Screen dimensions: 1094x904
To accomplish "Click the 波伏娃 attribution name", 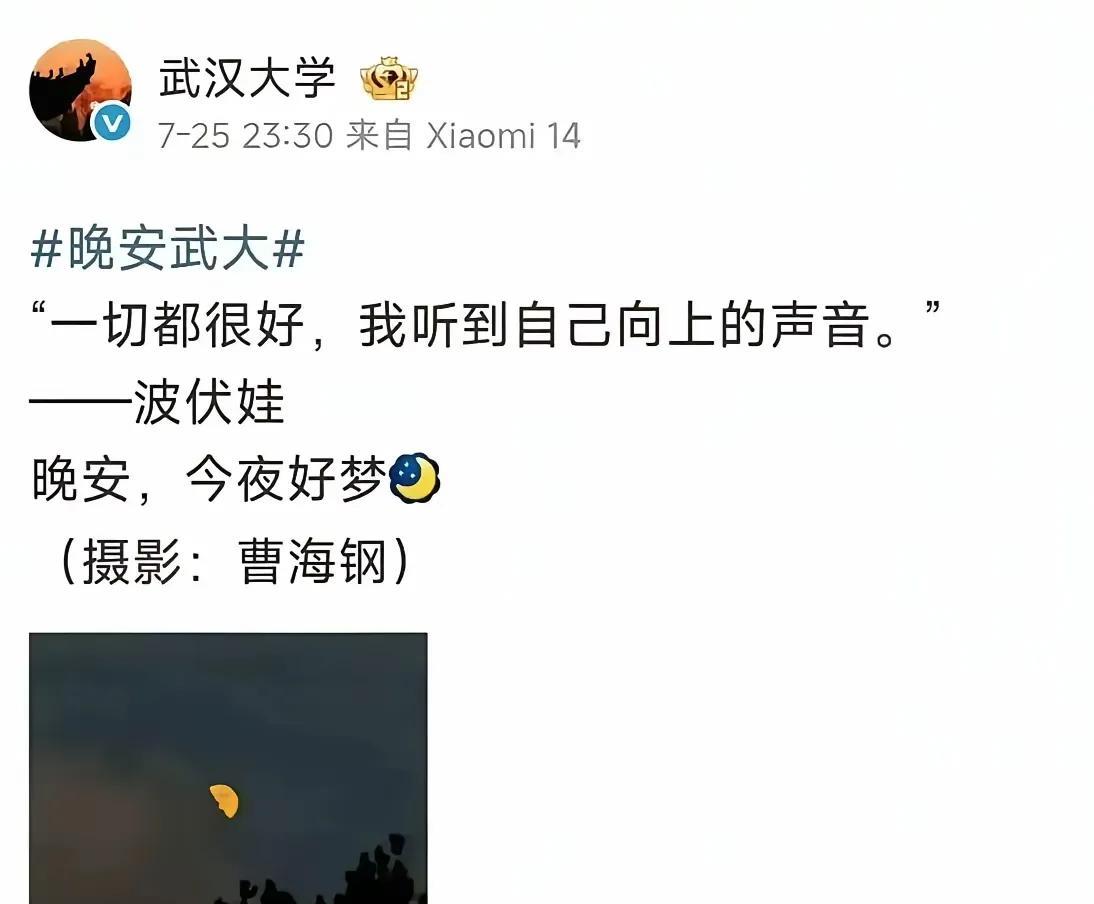I will pyautogui.click(x=209, y=402).
